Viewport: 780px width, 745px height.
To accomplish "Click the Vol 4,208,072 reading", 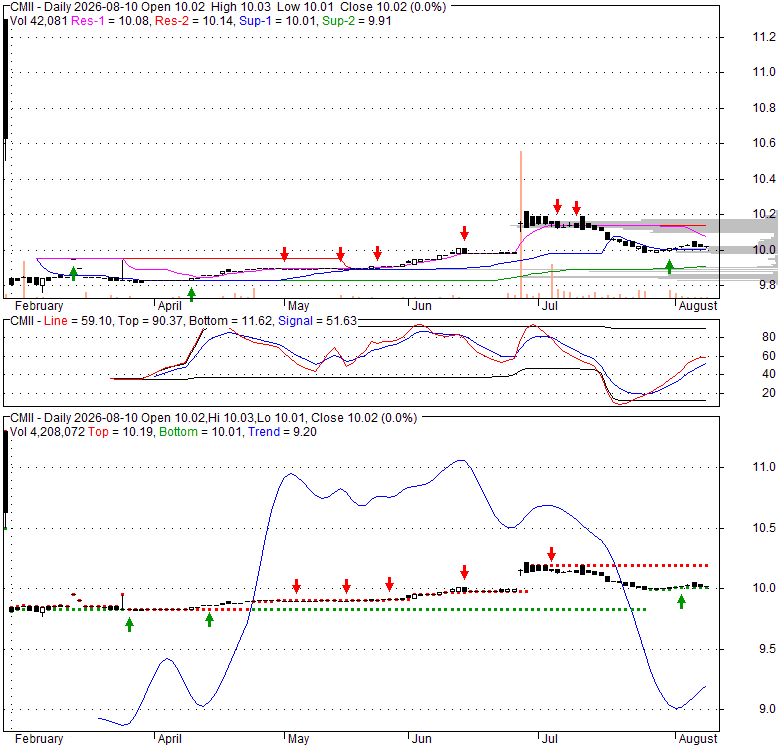I will tap(48, 432).
